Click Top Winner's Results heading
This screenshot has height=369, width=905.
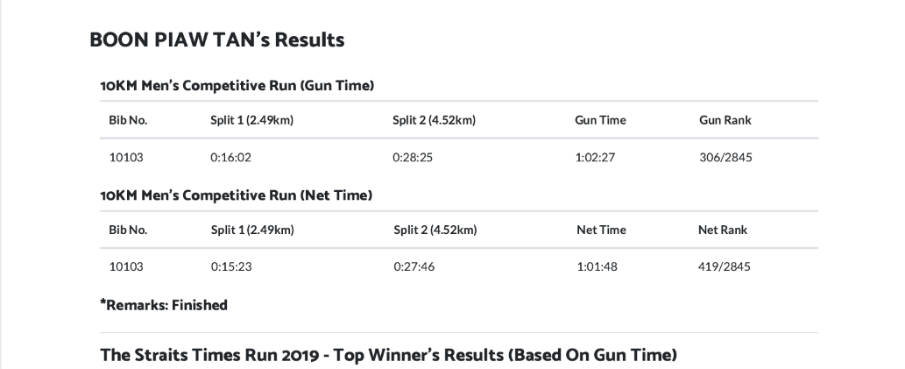pos(388,355)
